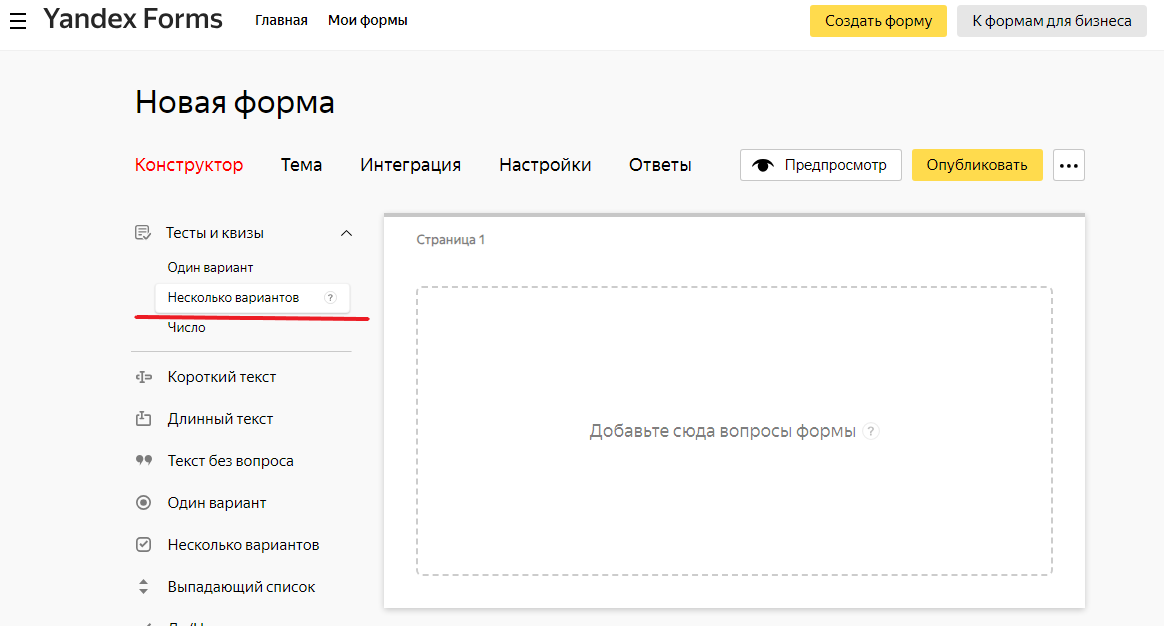Select Несколько вариантов in the main question list
Viewport: 1164px width, 626px height.
(x=242, y=545)
